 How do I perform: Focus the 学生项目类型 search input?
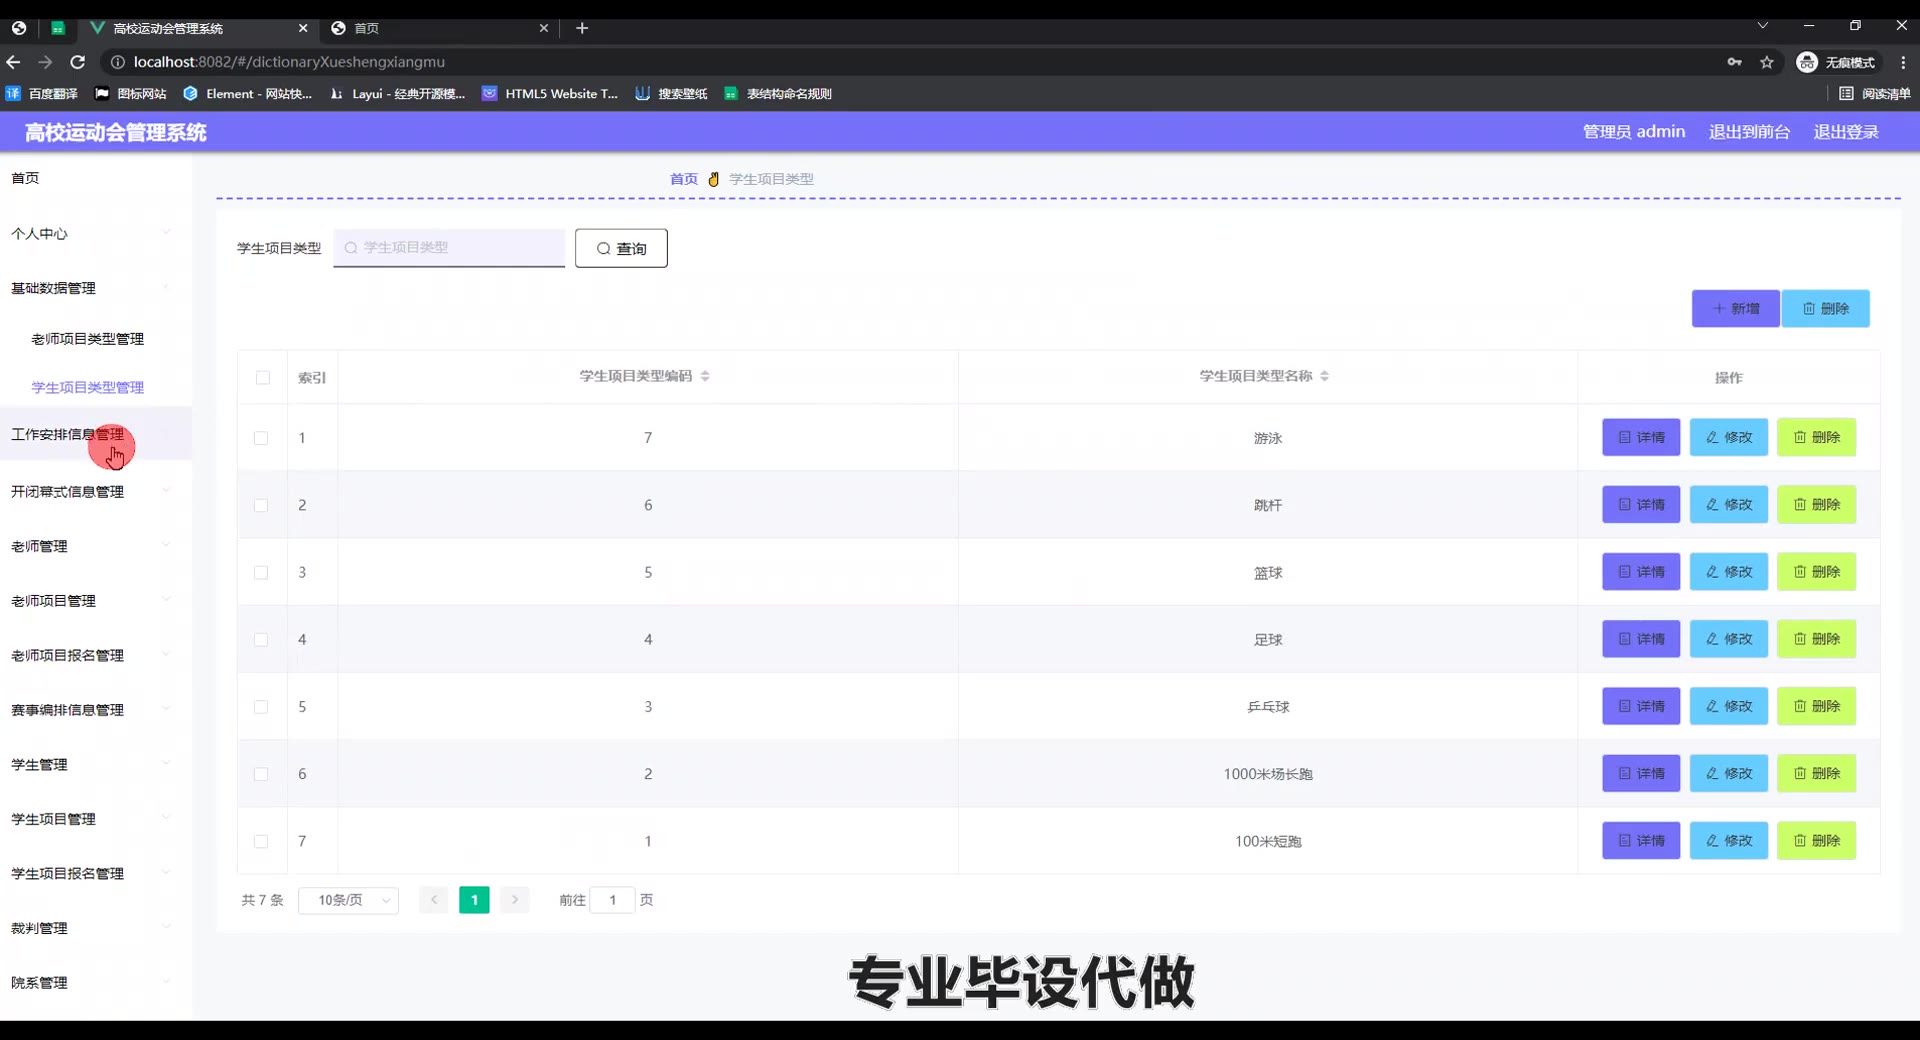(449, 248)
